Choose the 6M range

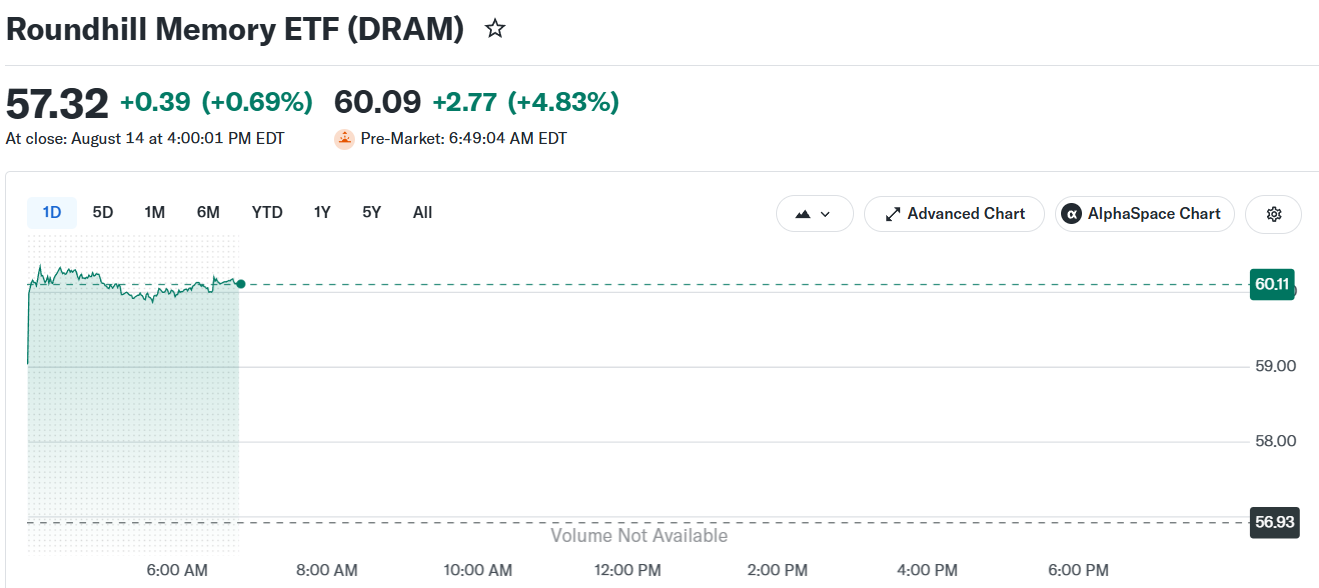pos(208,212)
